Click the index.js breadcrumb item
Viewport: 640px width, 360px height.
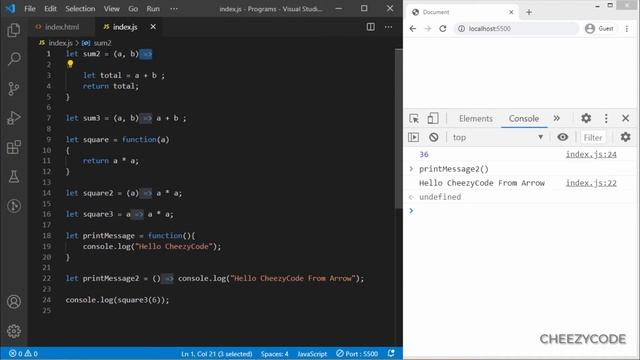(x=56, y=43)
